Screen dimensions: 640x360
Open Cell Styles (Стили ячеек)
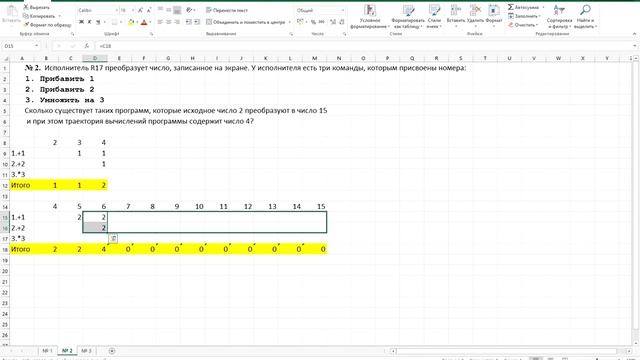434,17
